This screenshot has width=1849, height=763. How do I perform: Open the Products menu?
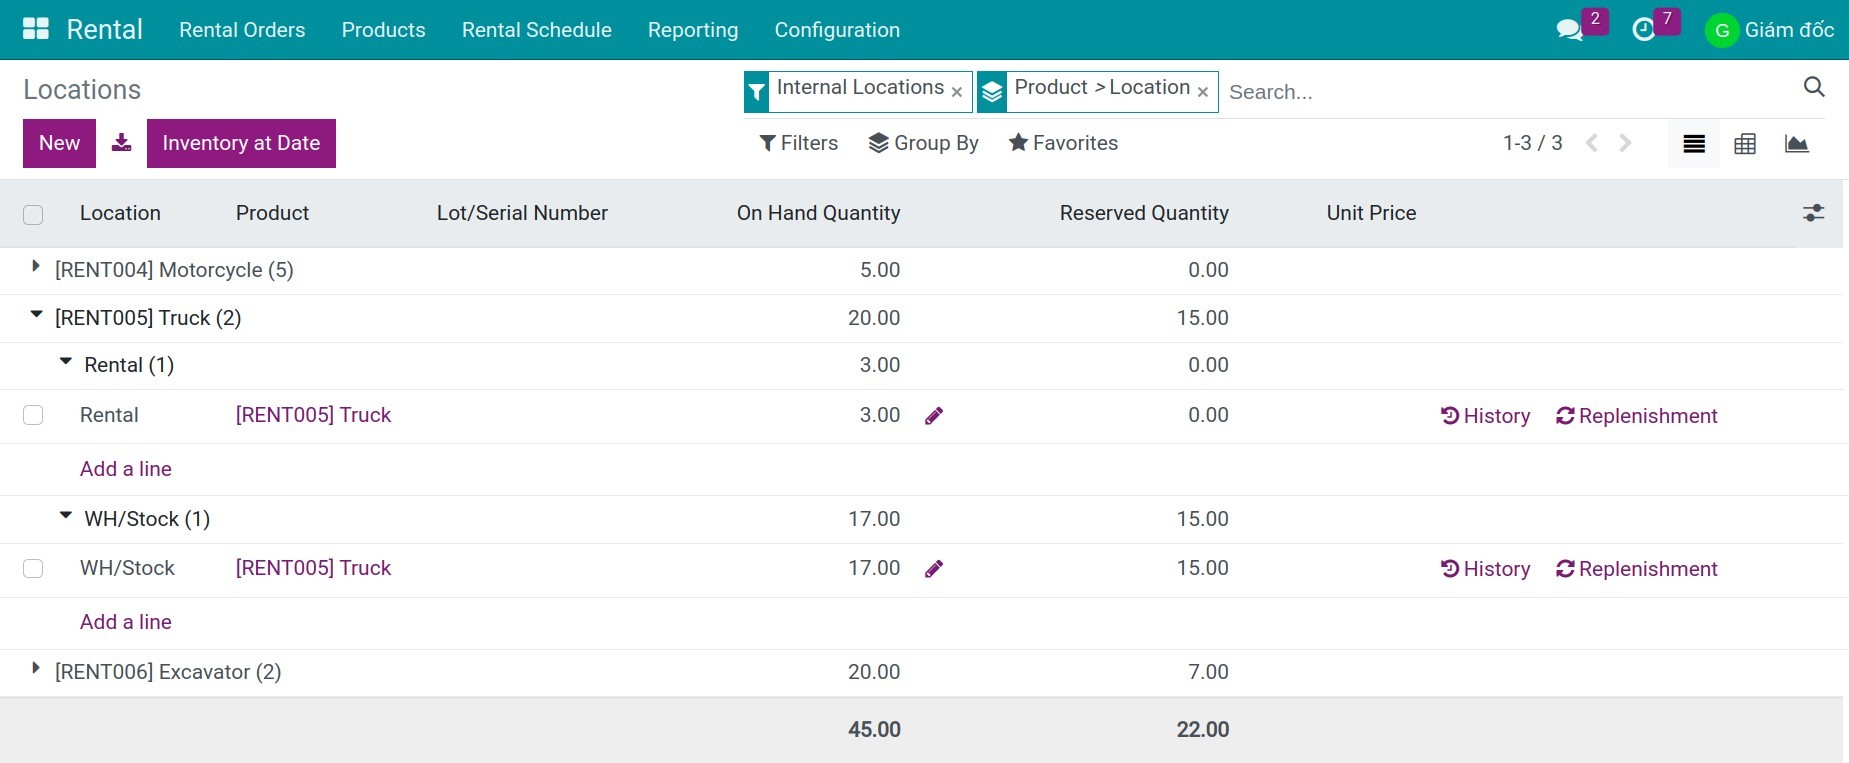[384, 30]
